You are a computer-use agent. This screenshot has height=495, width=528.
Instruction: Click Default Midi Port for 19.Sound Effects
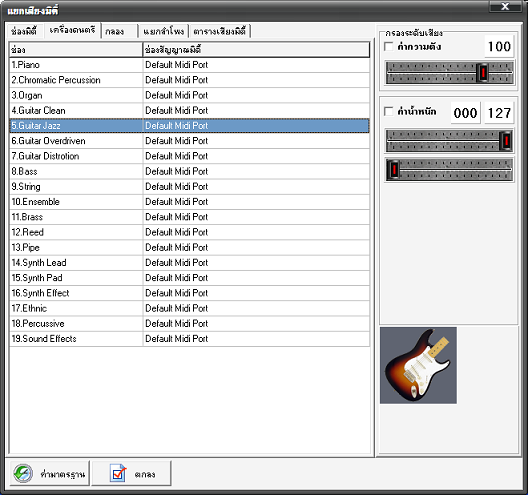coord(176,339)
